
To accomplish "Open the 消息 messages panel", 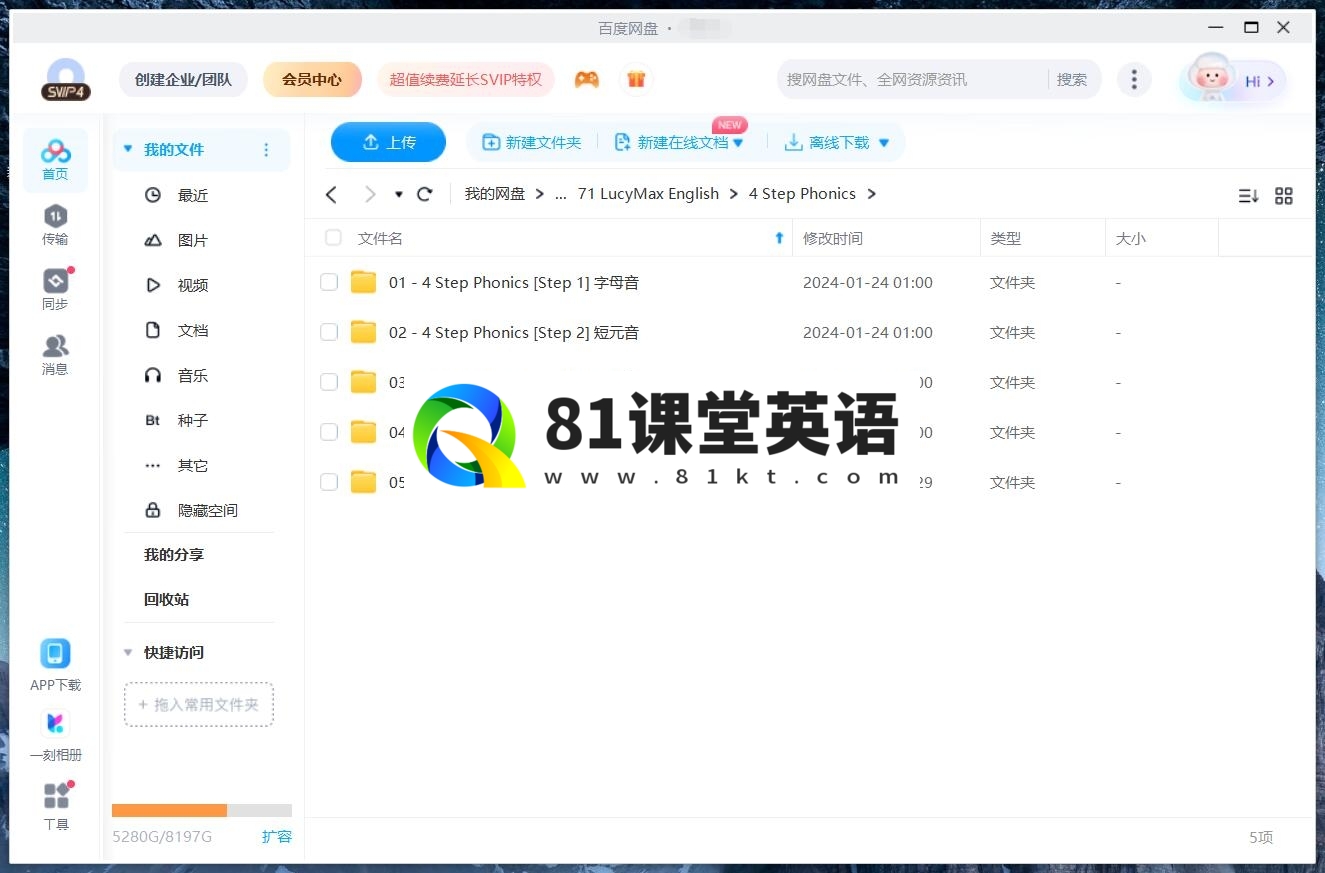I will tap(55, 355).
